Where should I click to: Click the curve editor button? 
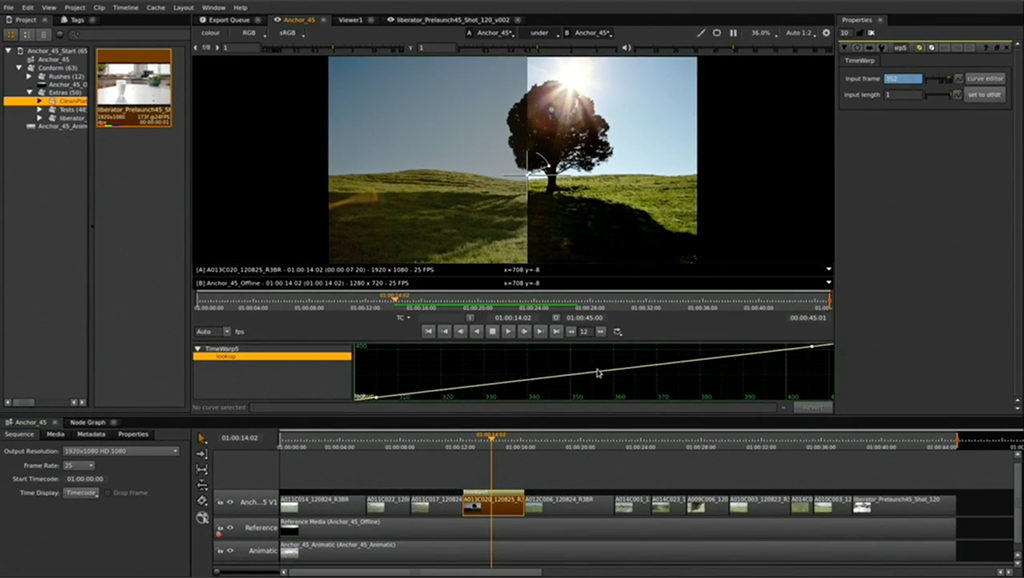pos(985,78)
